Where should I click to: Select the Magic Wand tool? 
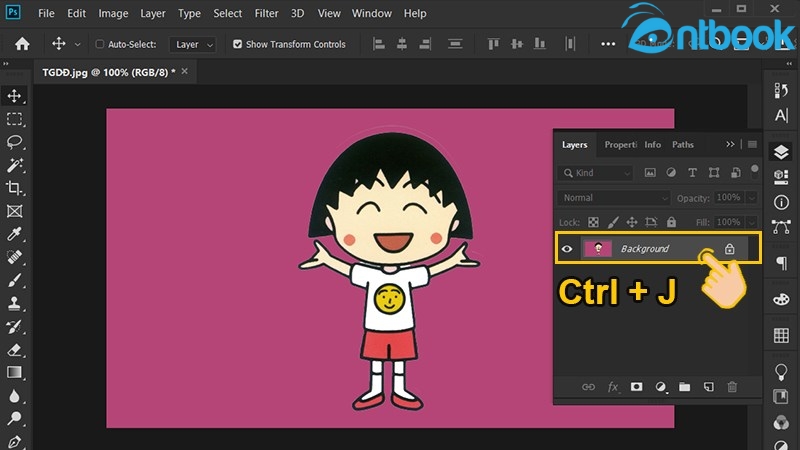(14, 165)
